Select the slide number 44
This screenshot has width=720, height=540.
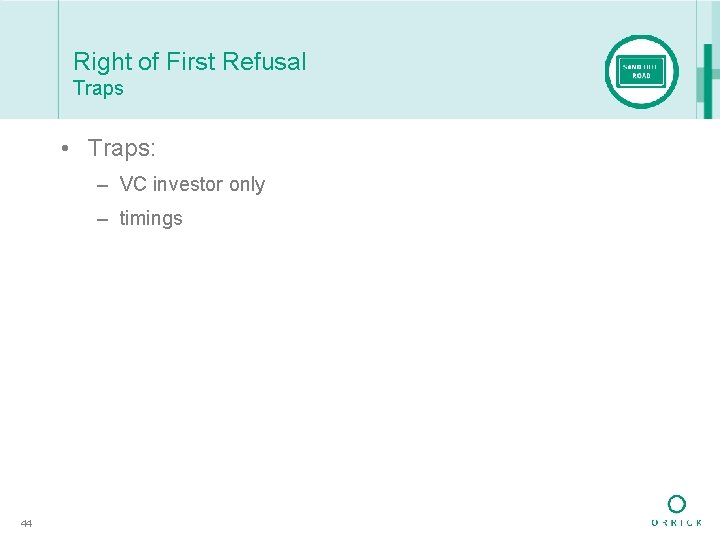(x=27, y=523)
